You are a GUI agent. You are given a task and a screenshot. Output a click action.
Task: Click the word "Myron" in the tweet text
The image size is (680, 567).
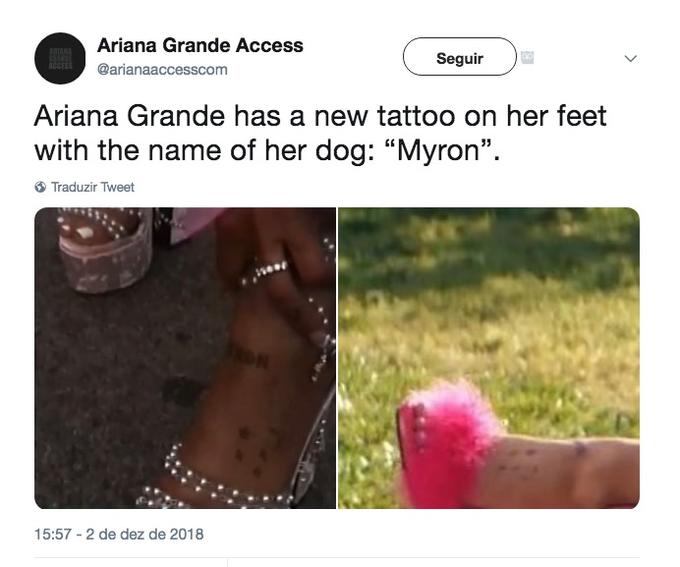(438, 150)
